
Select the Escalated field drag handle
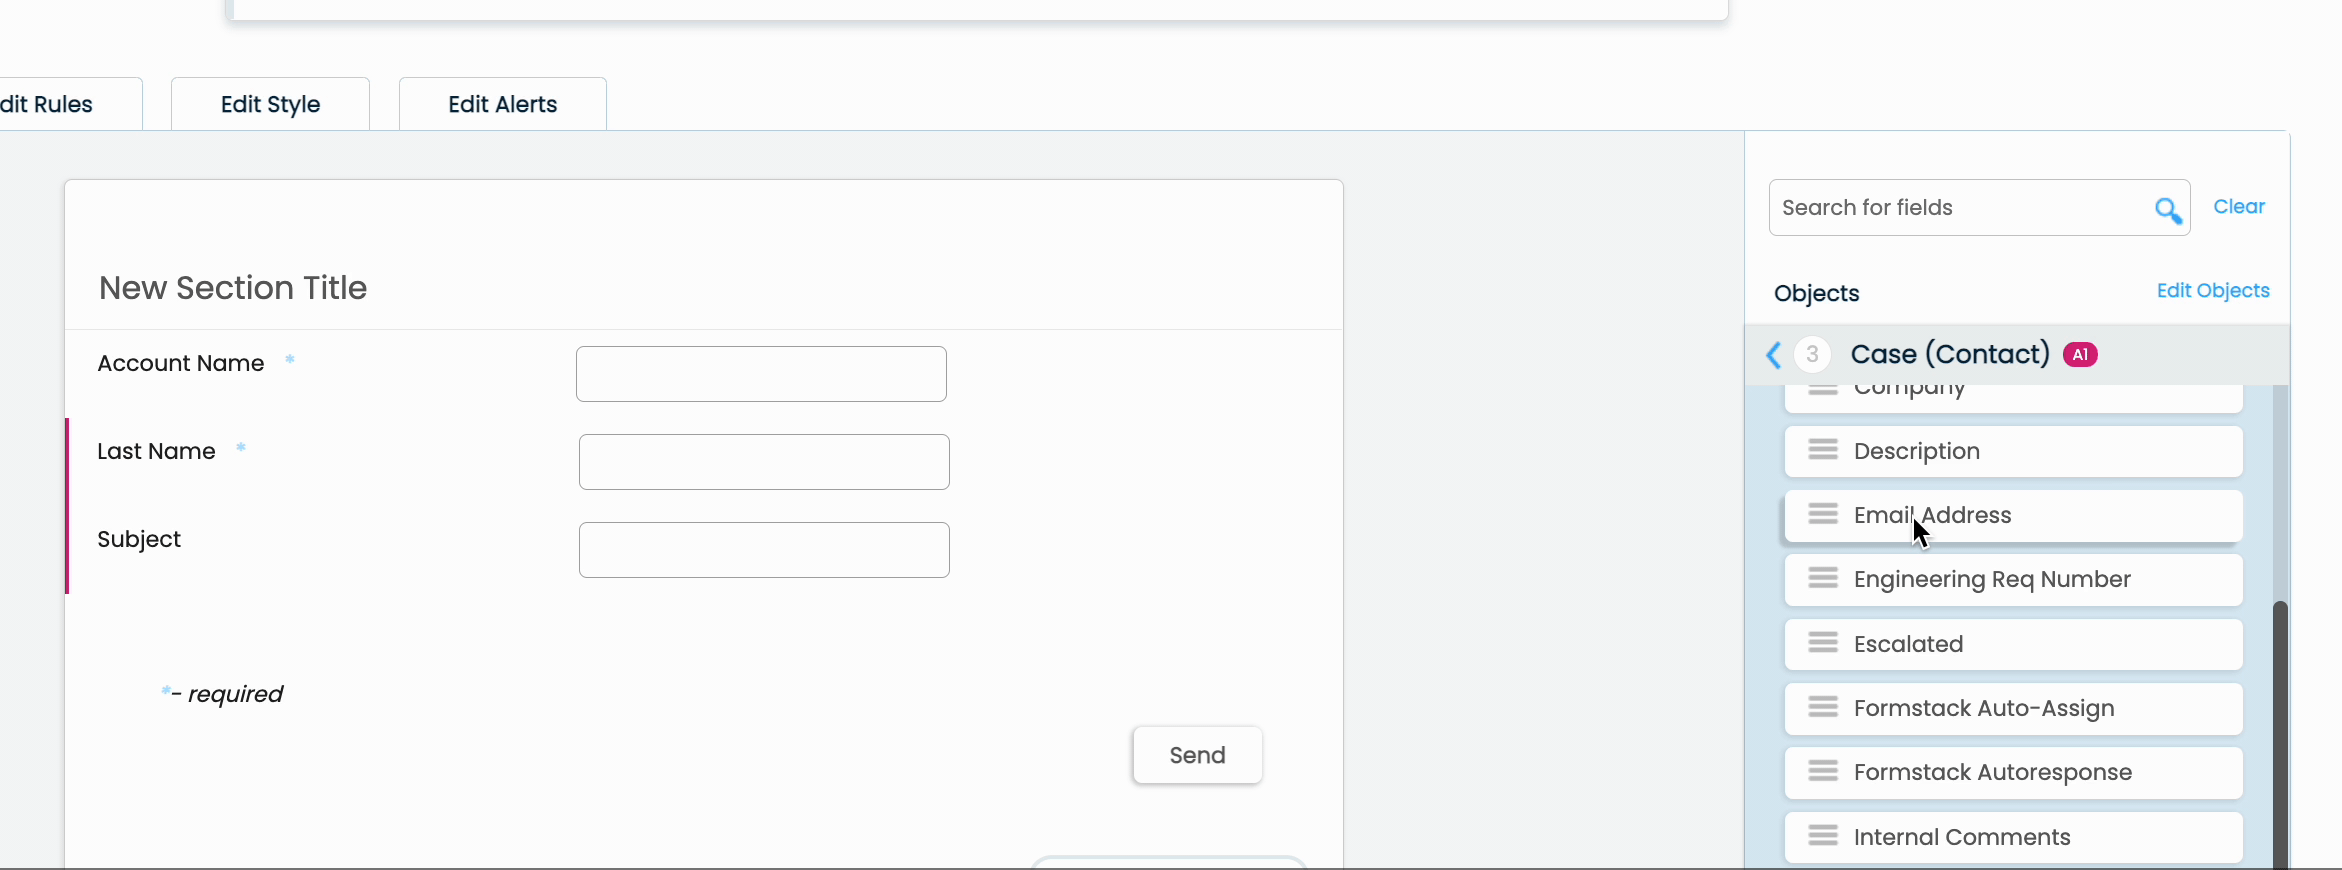pyautogui.click(x=1823, y=644)
